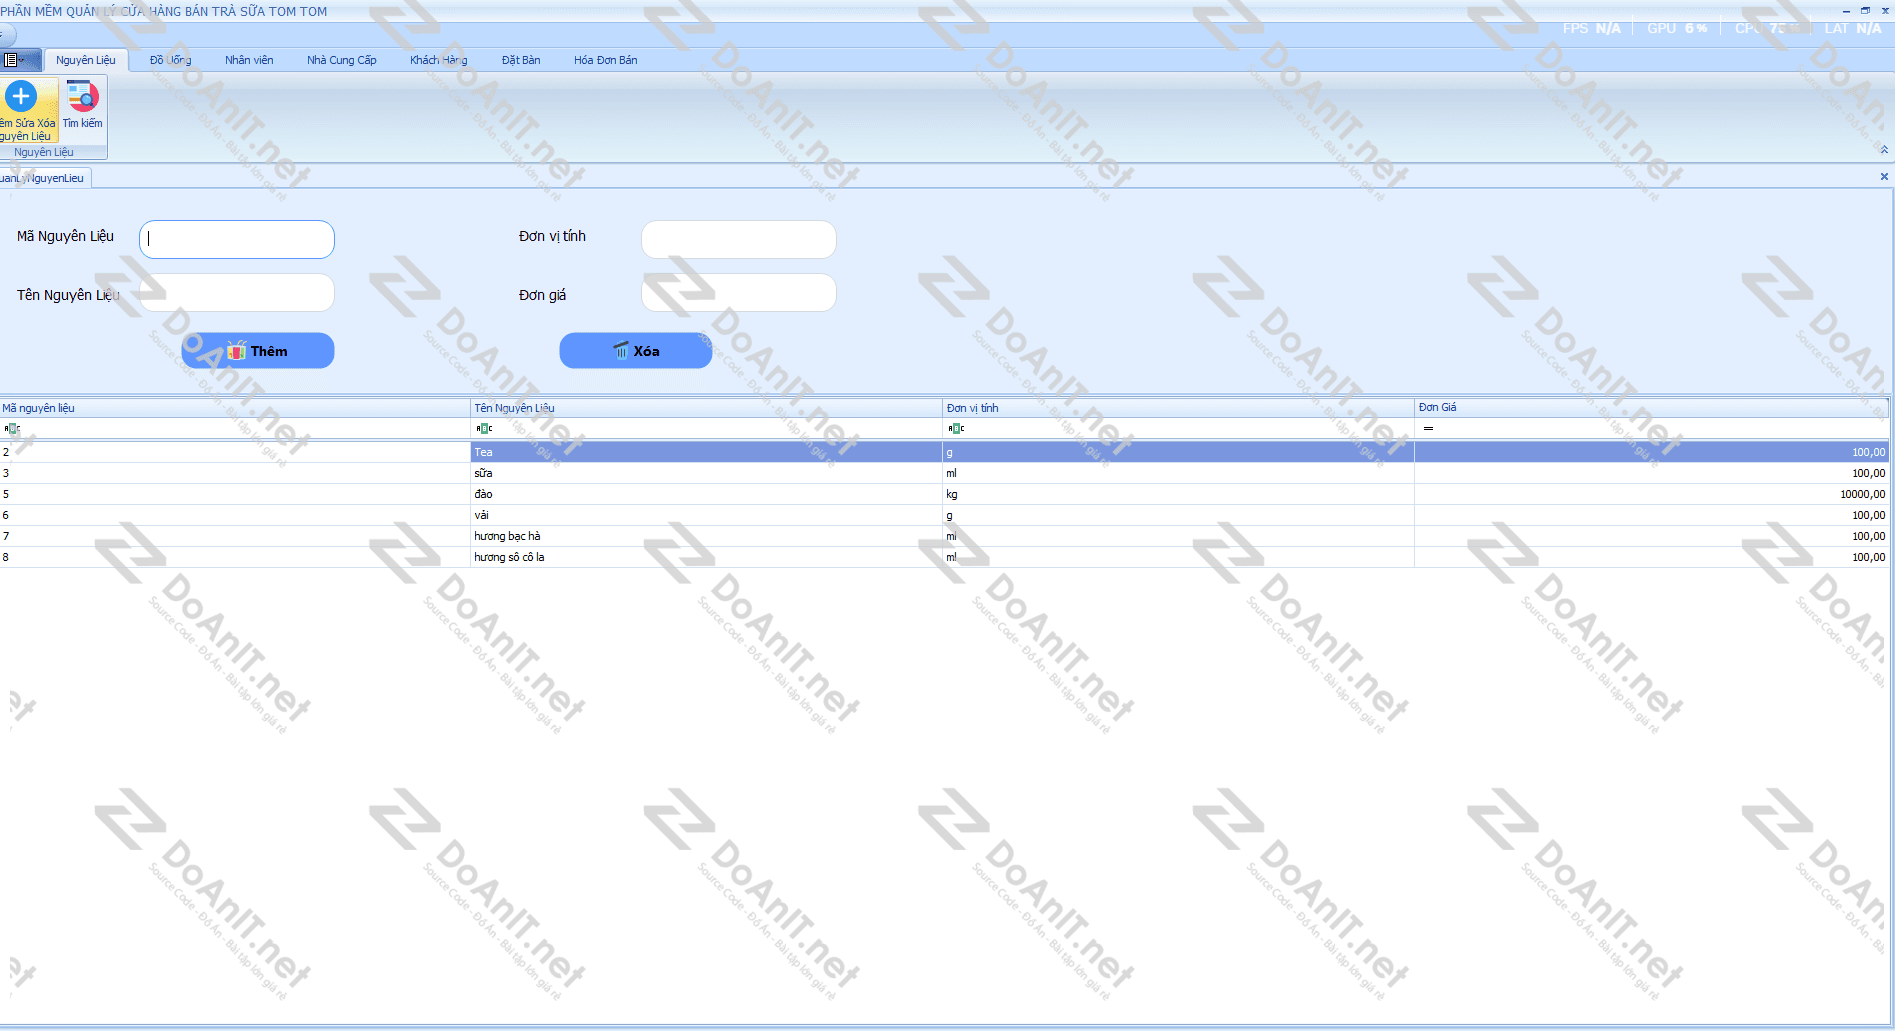
Task: Open filter operator for Tên Nguyên Liệu column
Action: click(x=484, y=428)
